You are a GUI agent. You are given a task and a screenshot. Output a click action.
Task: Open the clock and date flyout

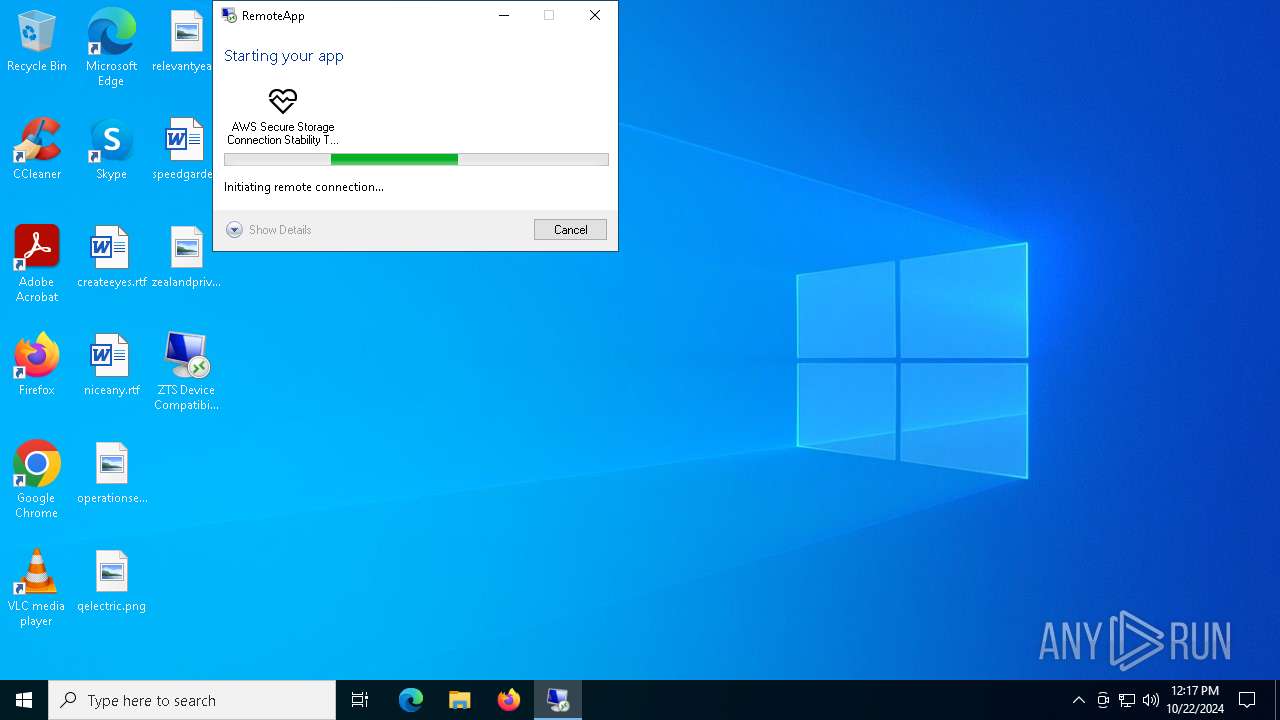tap(1195, 700)
